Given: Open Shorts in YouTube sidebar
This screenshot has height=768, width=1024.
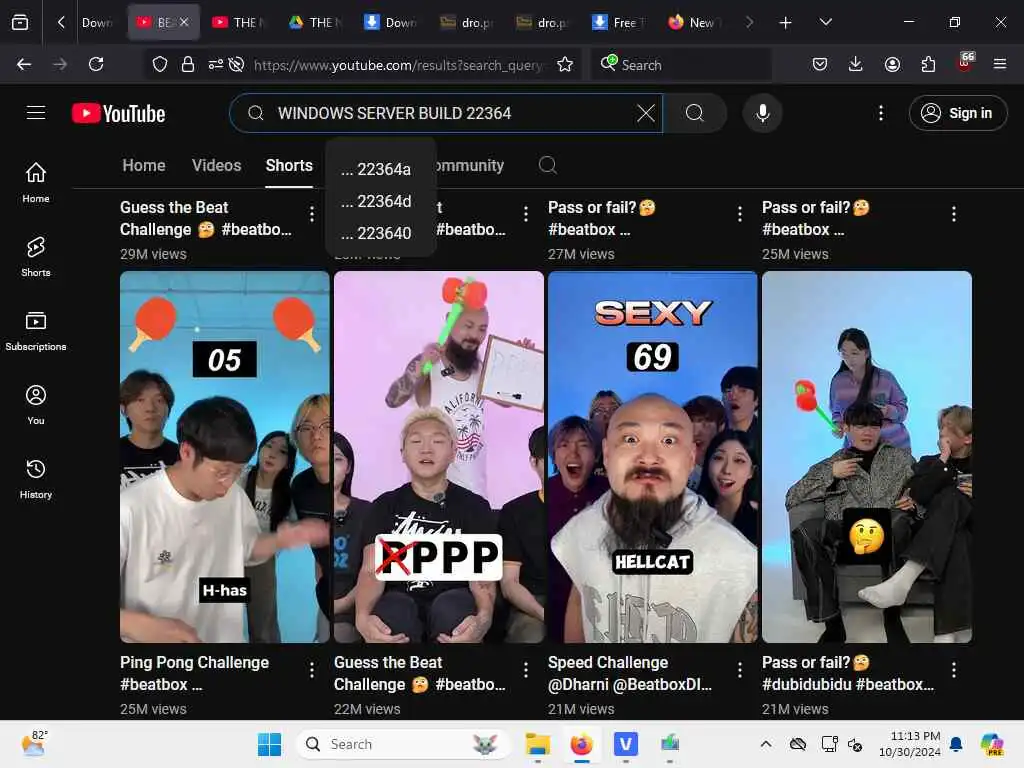Looking at the screenshot, I should [x=36, y=257].
